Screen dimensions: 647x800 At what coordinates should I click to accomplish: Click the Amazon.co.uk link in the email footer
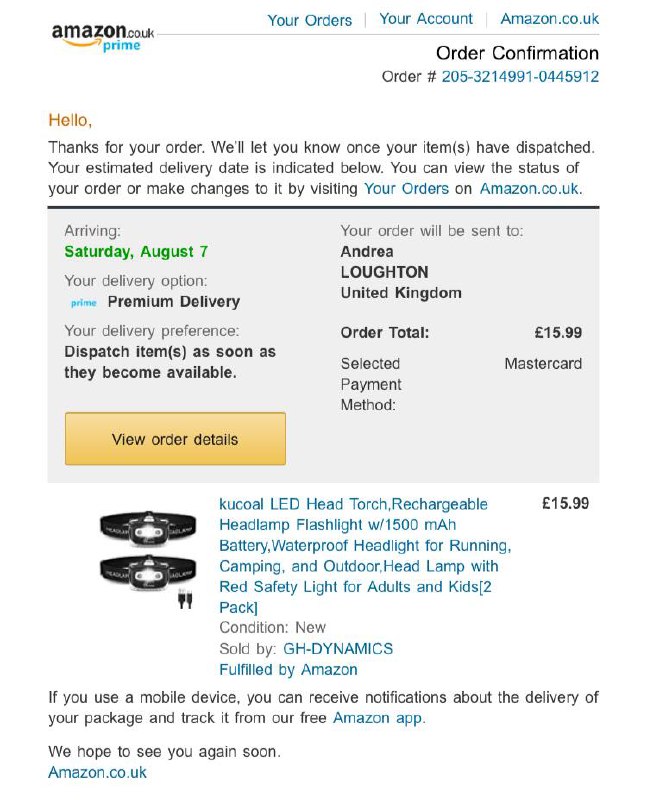(x=98, y=772)
